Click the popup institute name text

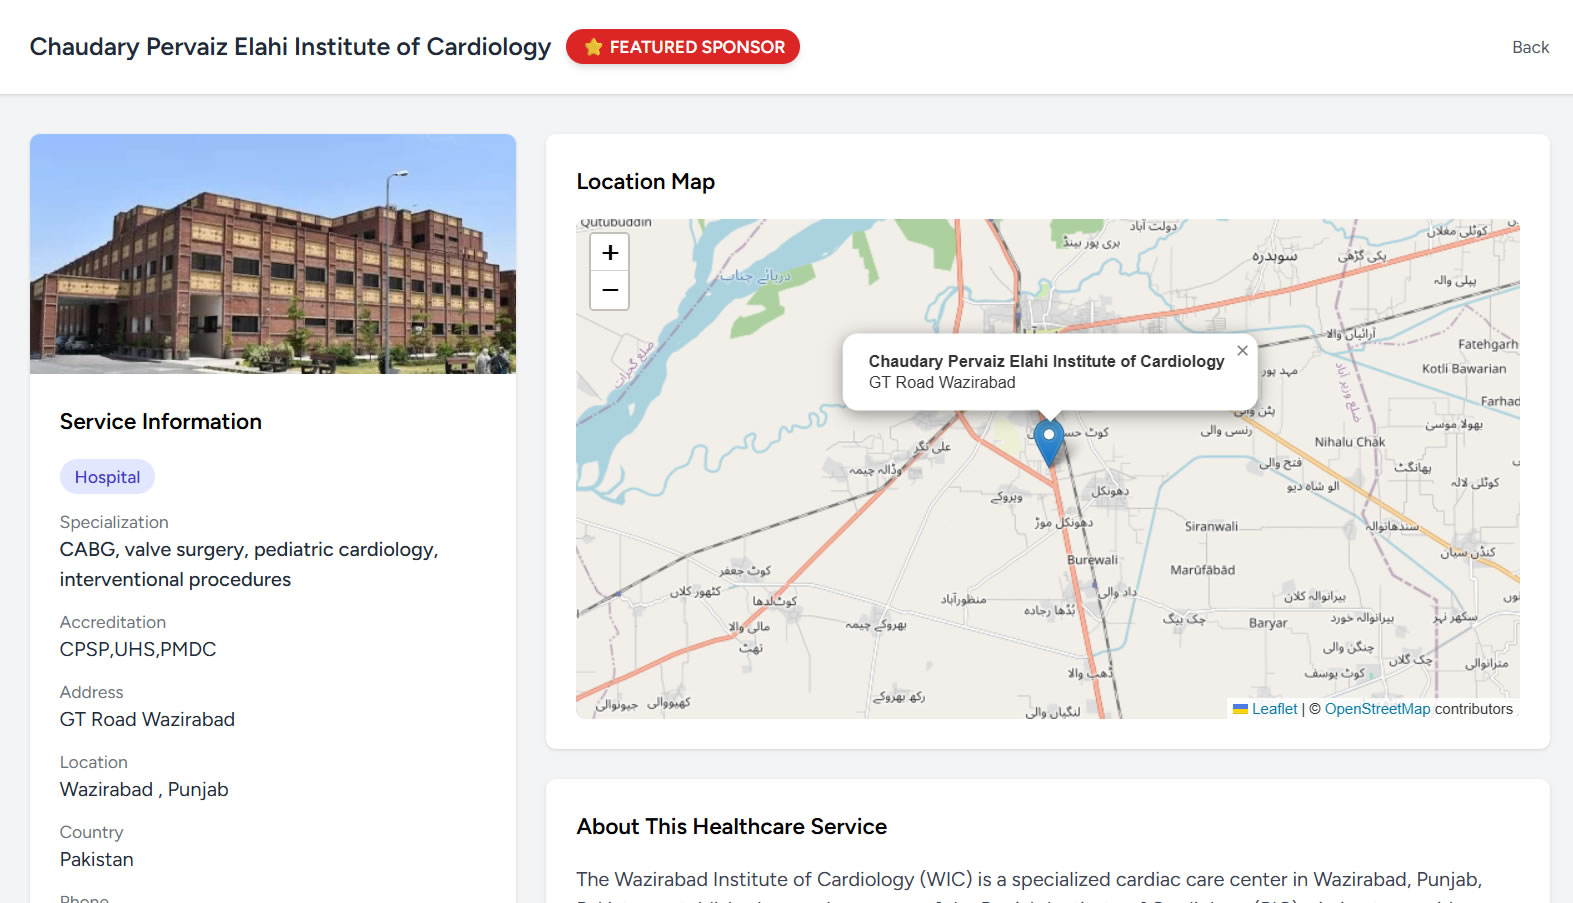pyautogui.click(x=1046, y=361)
